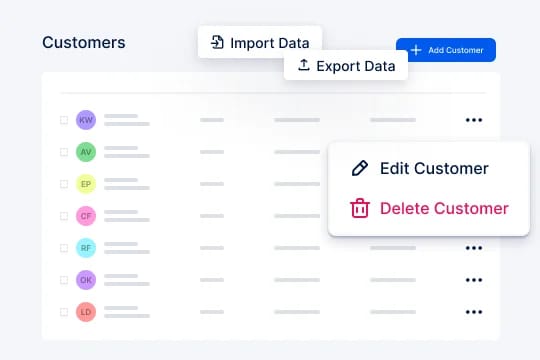Click the pink CF avatar circle
Screen dimensions: 540x360
pyautogui.click(x=86, y=216)
